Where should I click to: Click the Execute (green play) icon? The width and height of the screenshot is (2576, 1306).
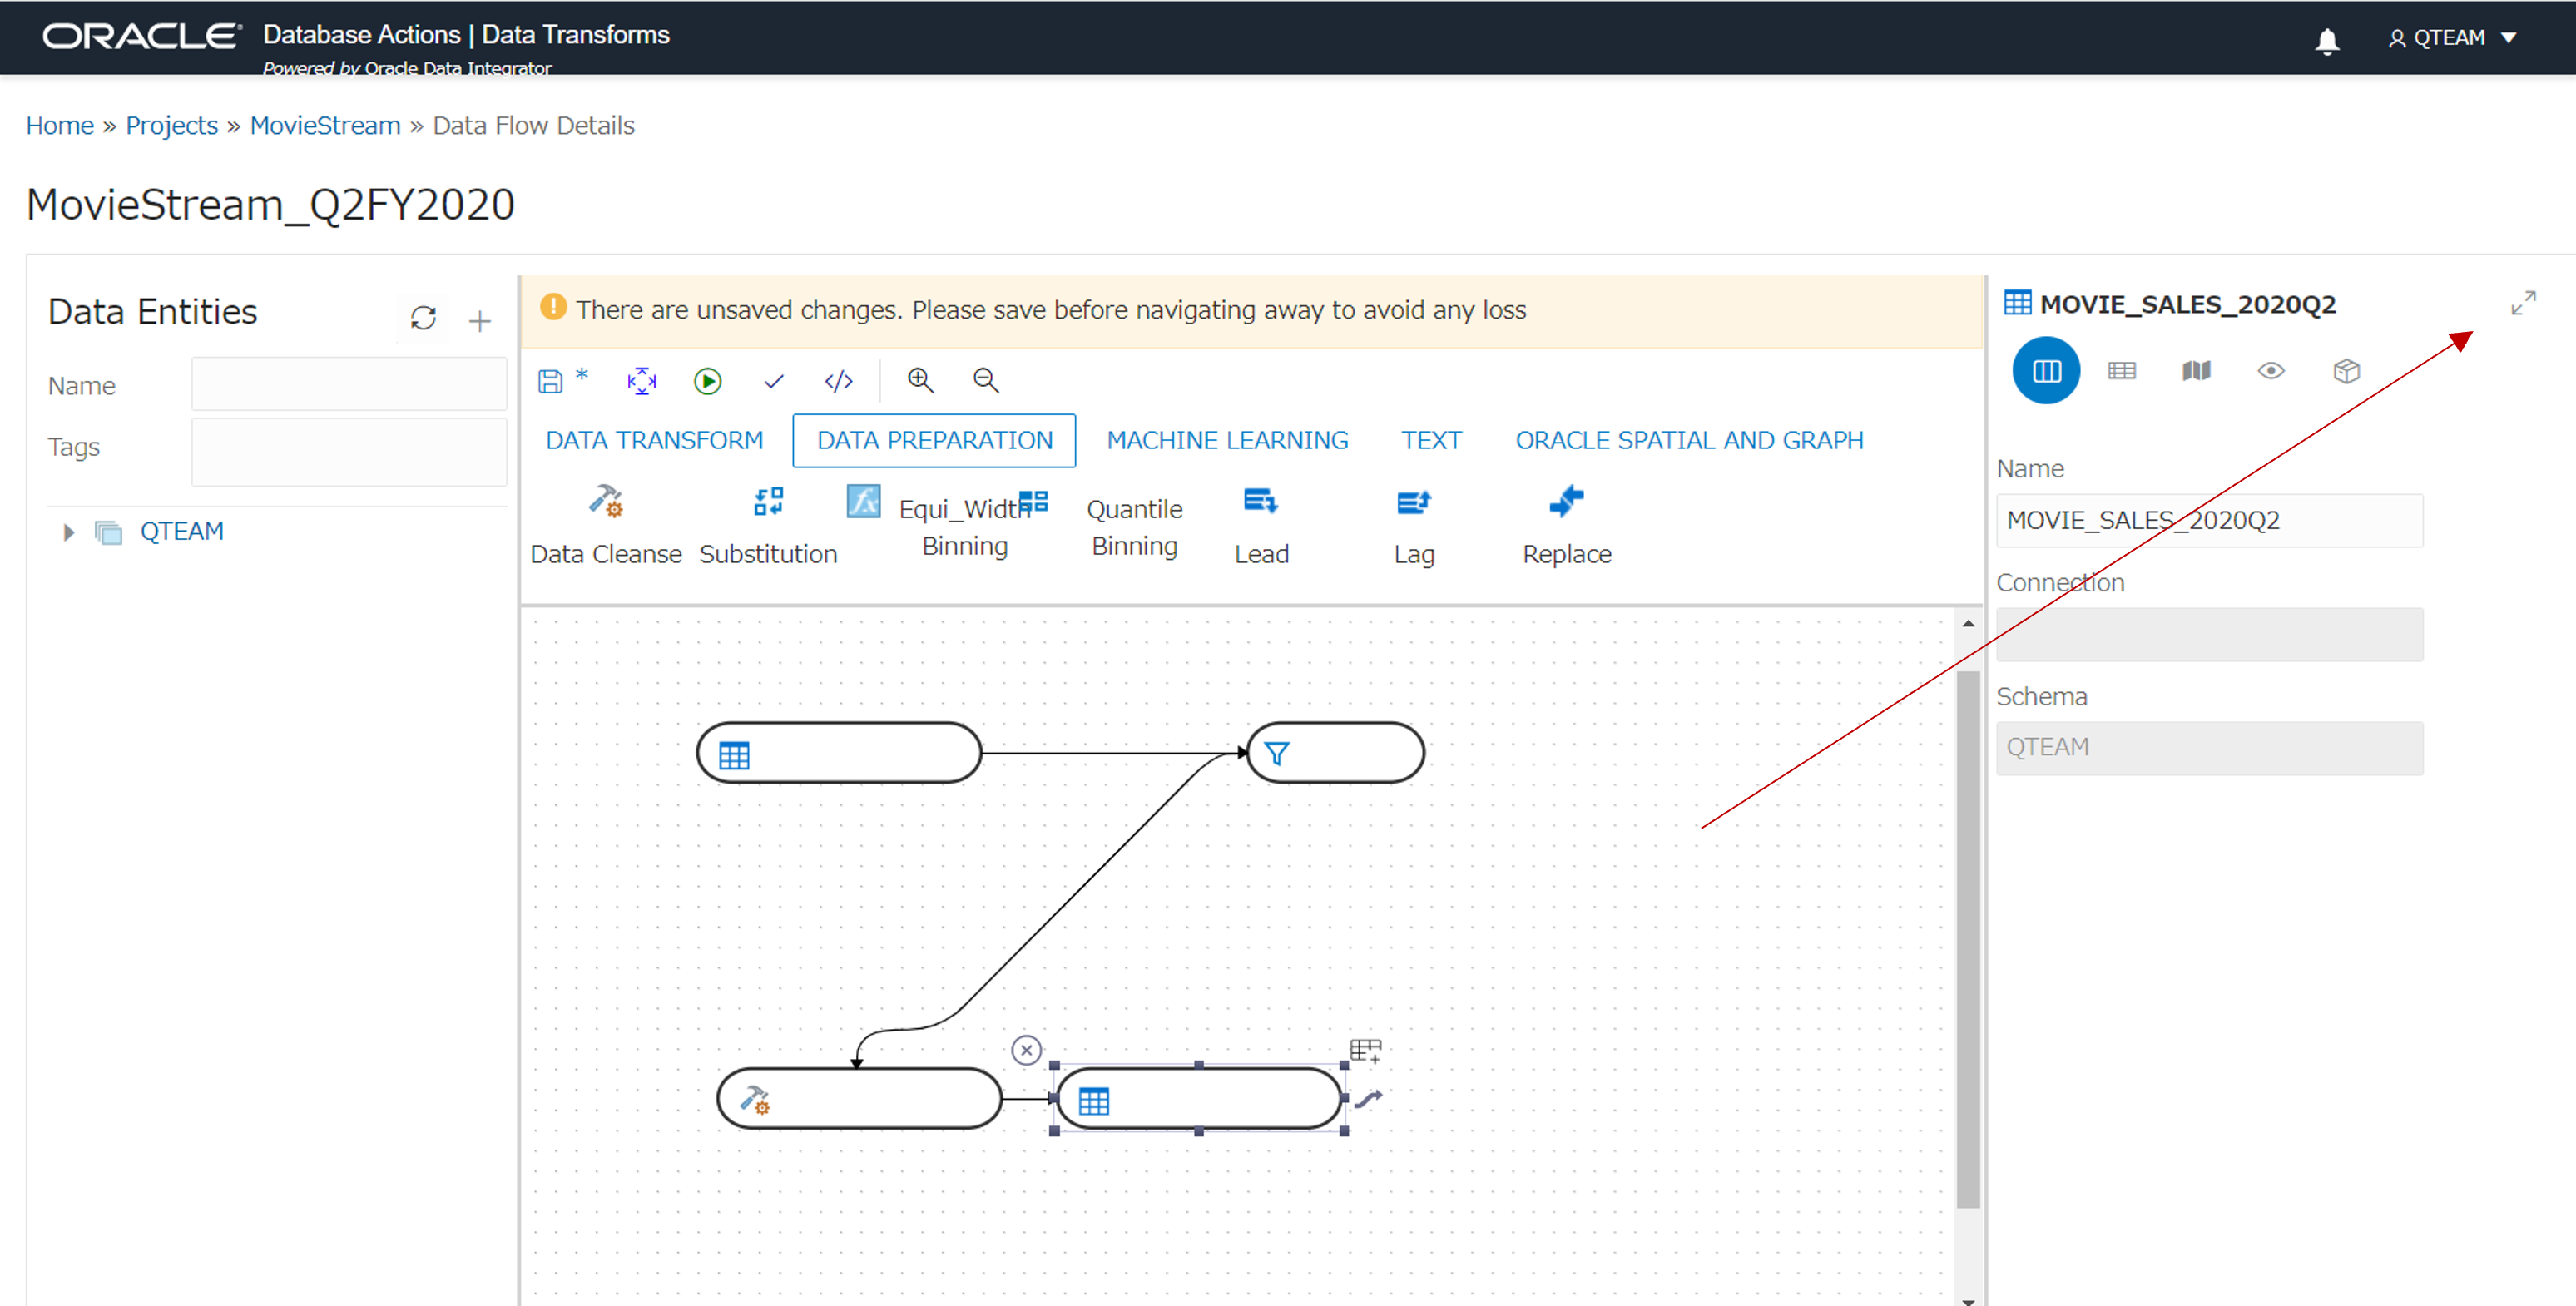pyautogui.click(x=707, y=381)
